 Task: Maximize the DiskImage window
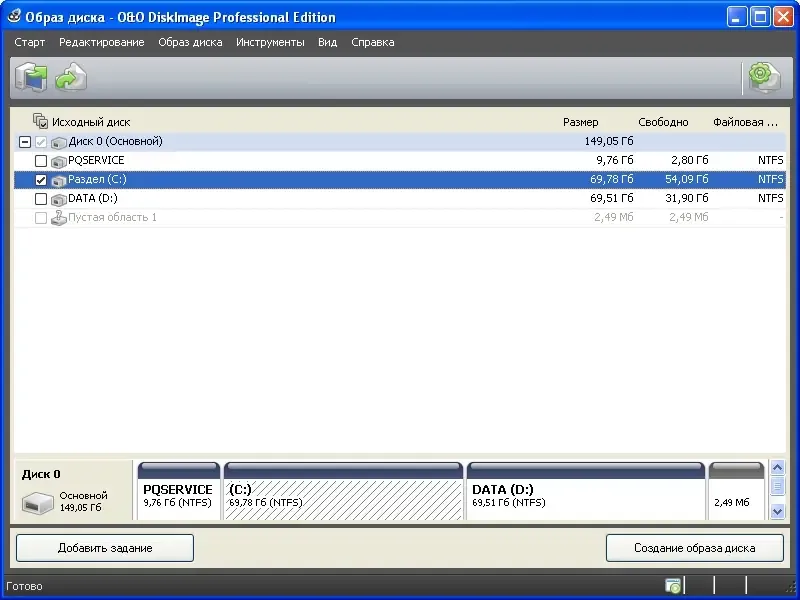tap(760, 17)
